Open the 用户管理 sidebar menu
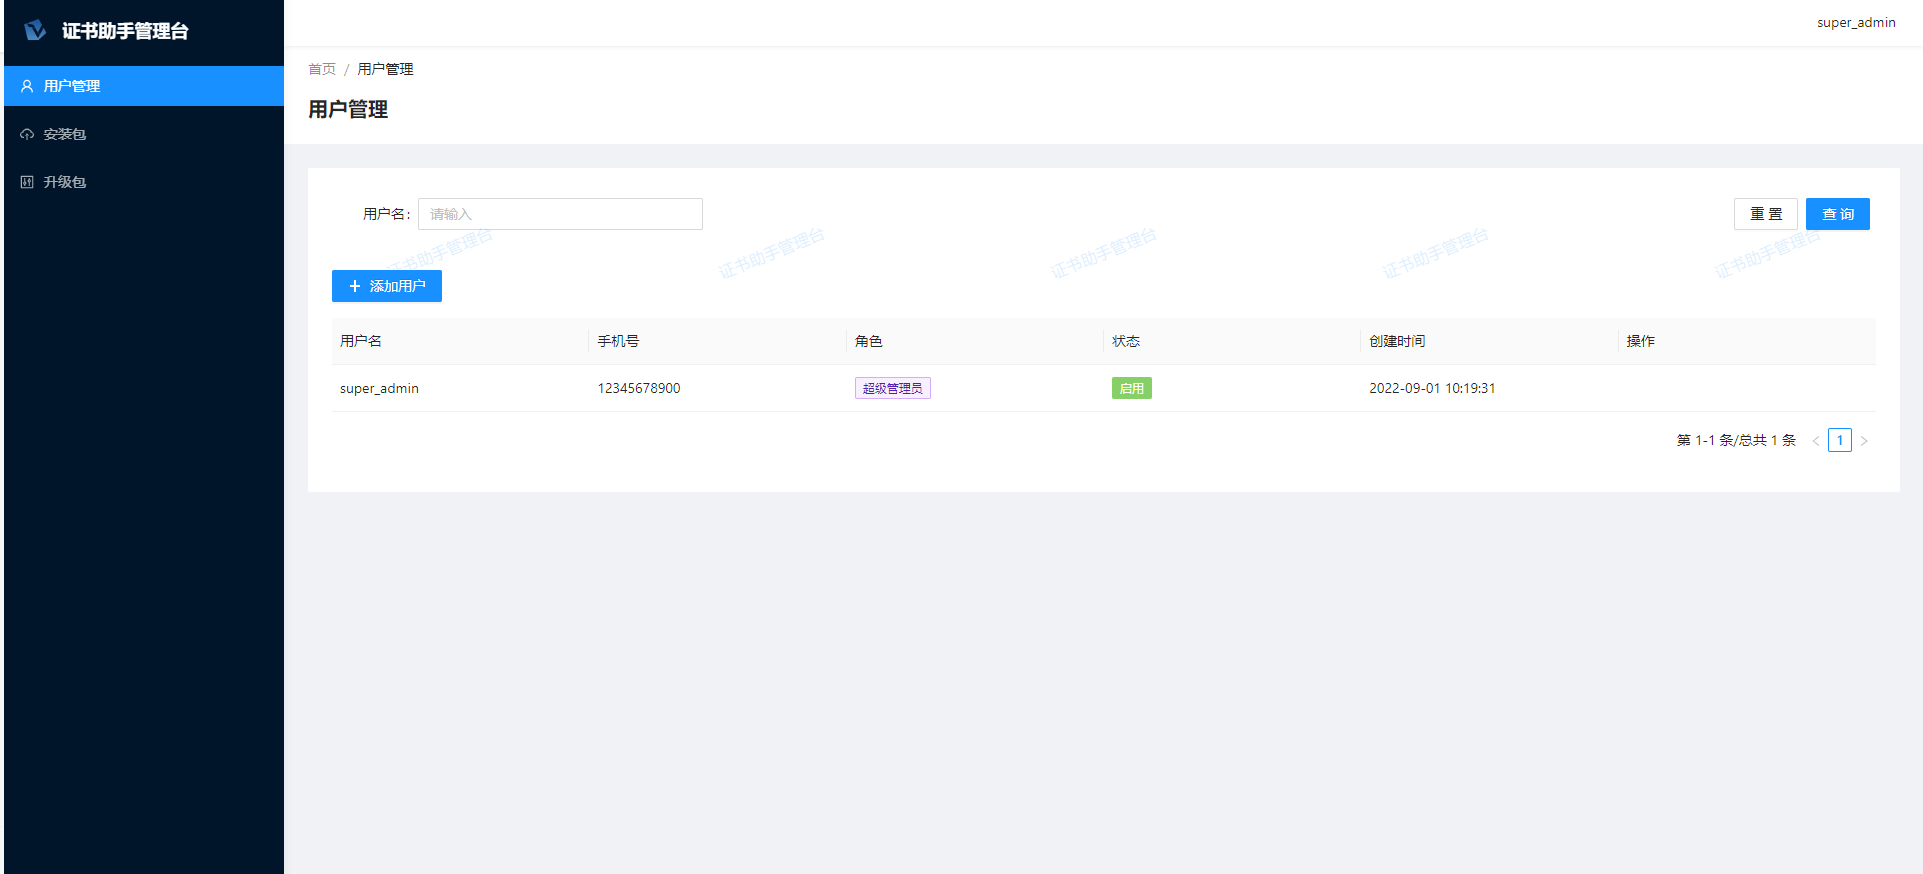 click(144, 86)
